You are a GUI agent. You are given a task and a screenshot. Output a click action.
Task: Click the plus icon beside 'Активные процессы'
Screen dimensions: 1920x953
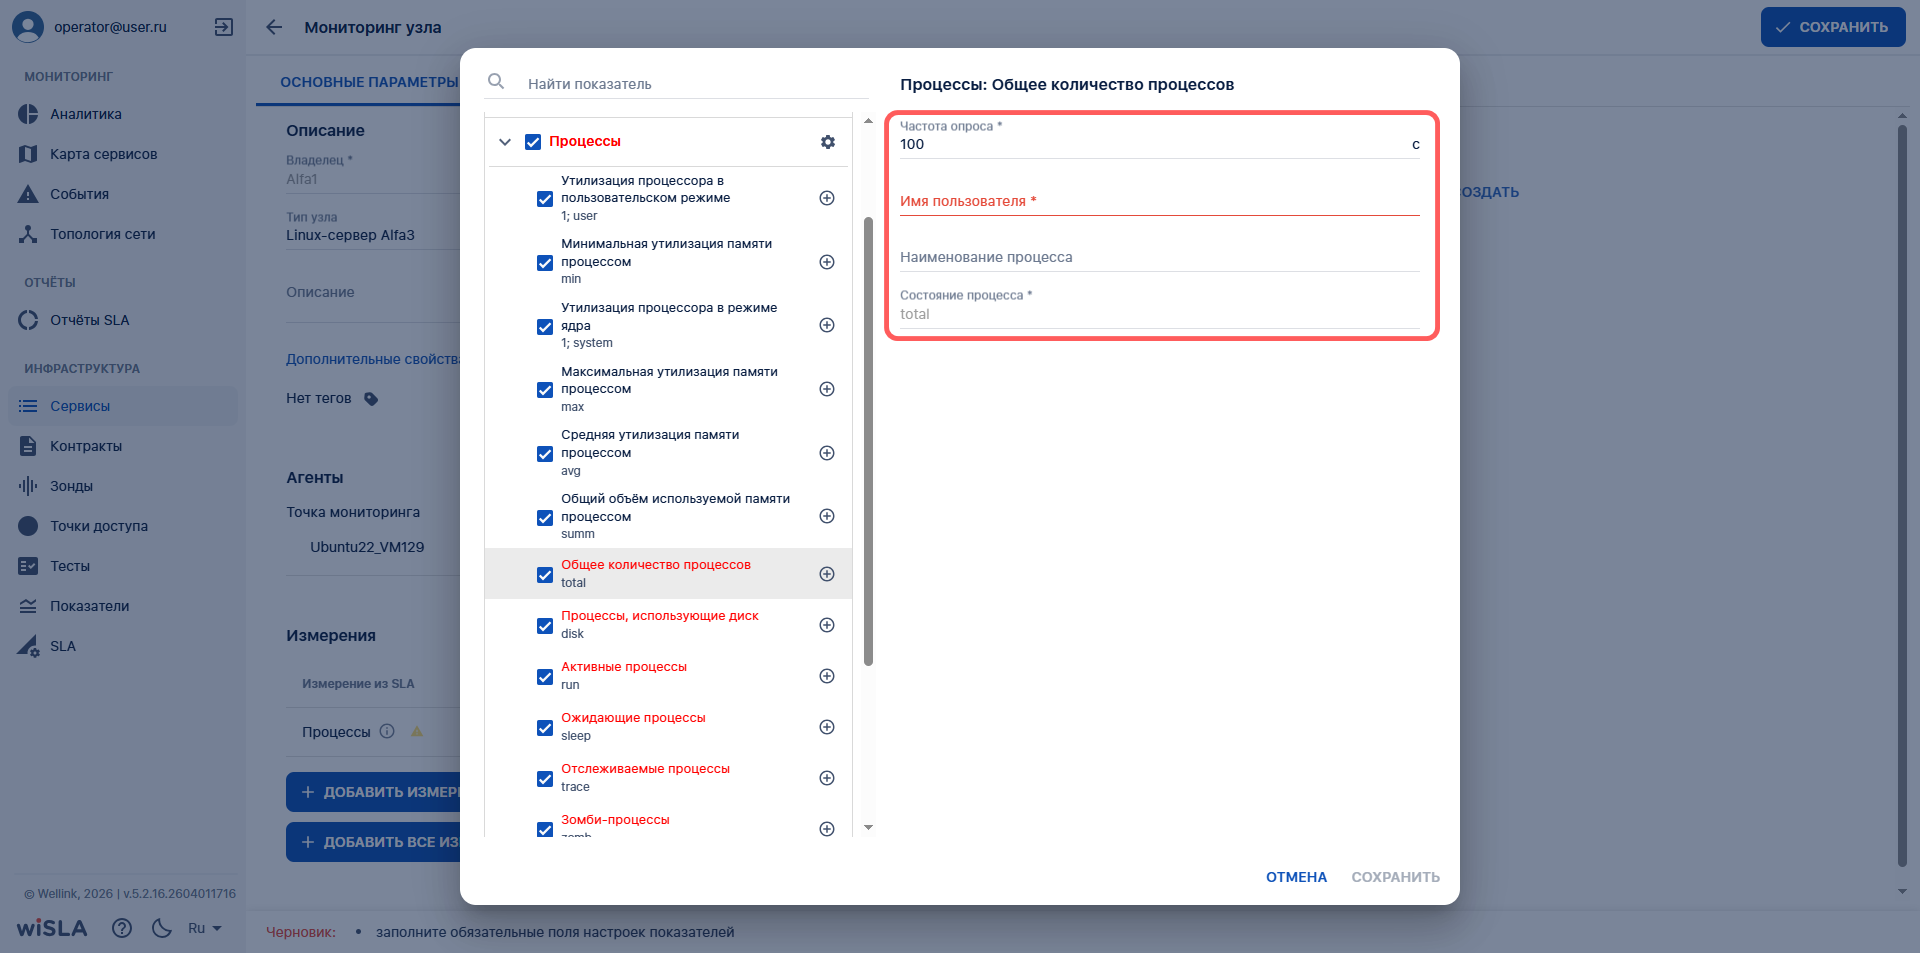[827, 676]
